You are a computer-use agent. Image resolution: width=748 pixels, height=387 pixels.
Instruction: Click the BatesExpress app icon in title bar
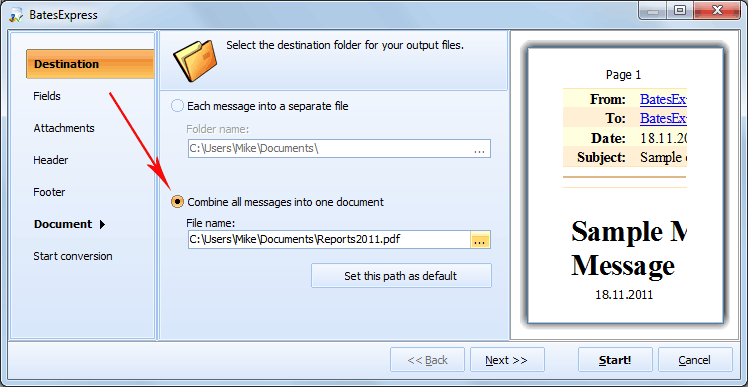coord(16,15)
